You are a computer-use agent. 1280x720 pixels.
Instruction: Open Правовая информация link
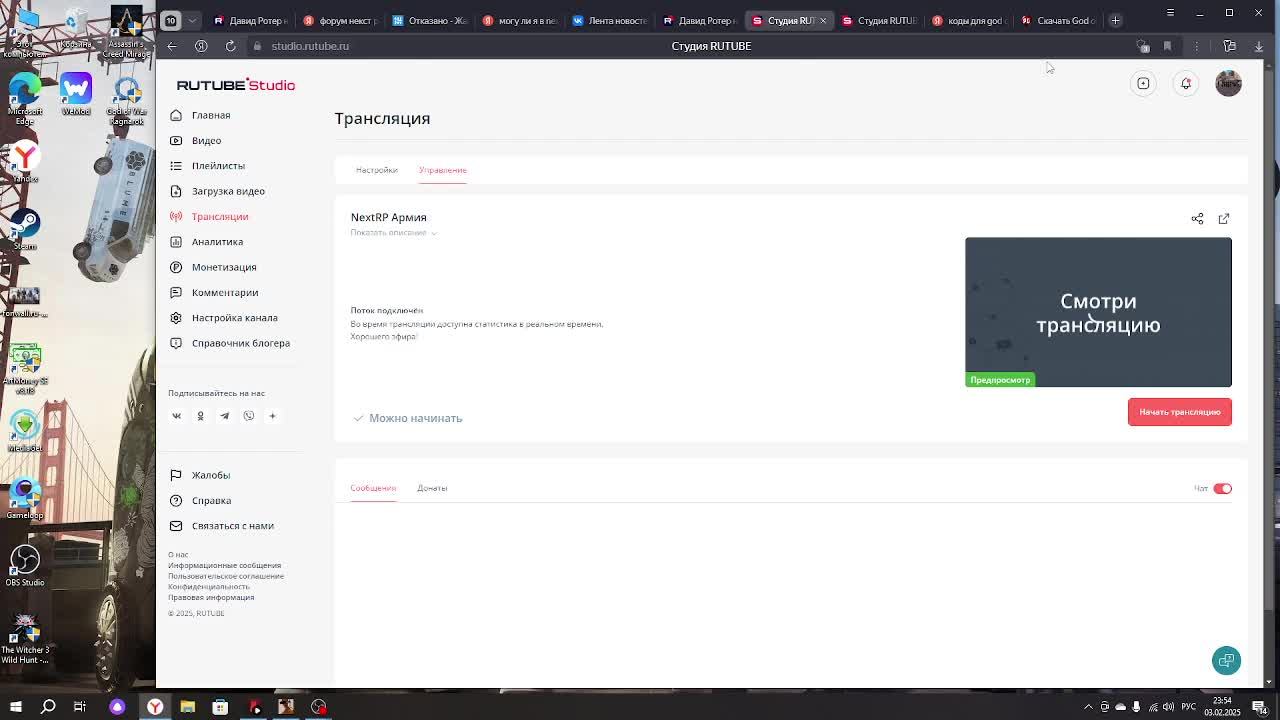[211, 597]
